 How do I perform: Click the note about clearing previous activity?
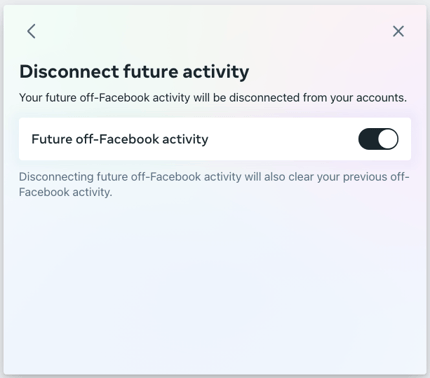[x=214, y=184]
